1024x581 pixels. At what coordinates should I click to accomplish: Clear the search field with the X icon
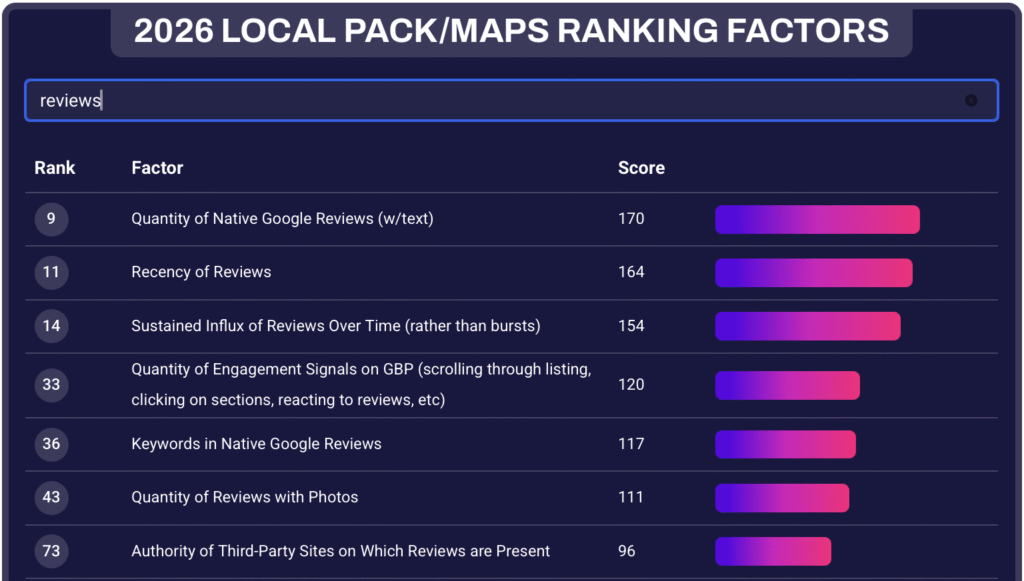970,100
